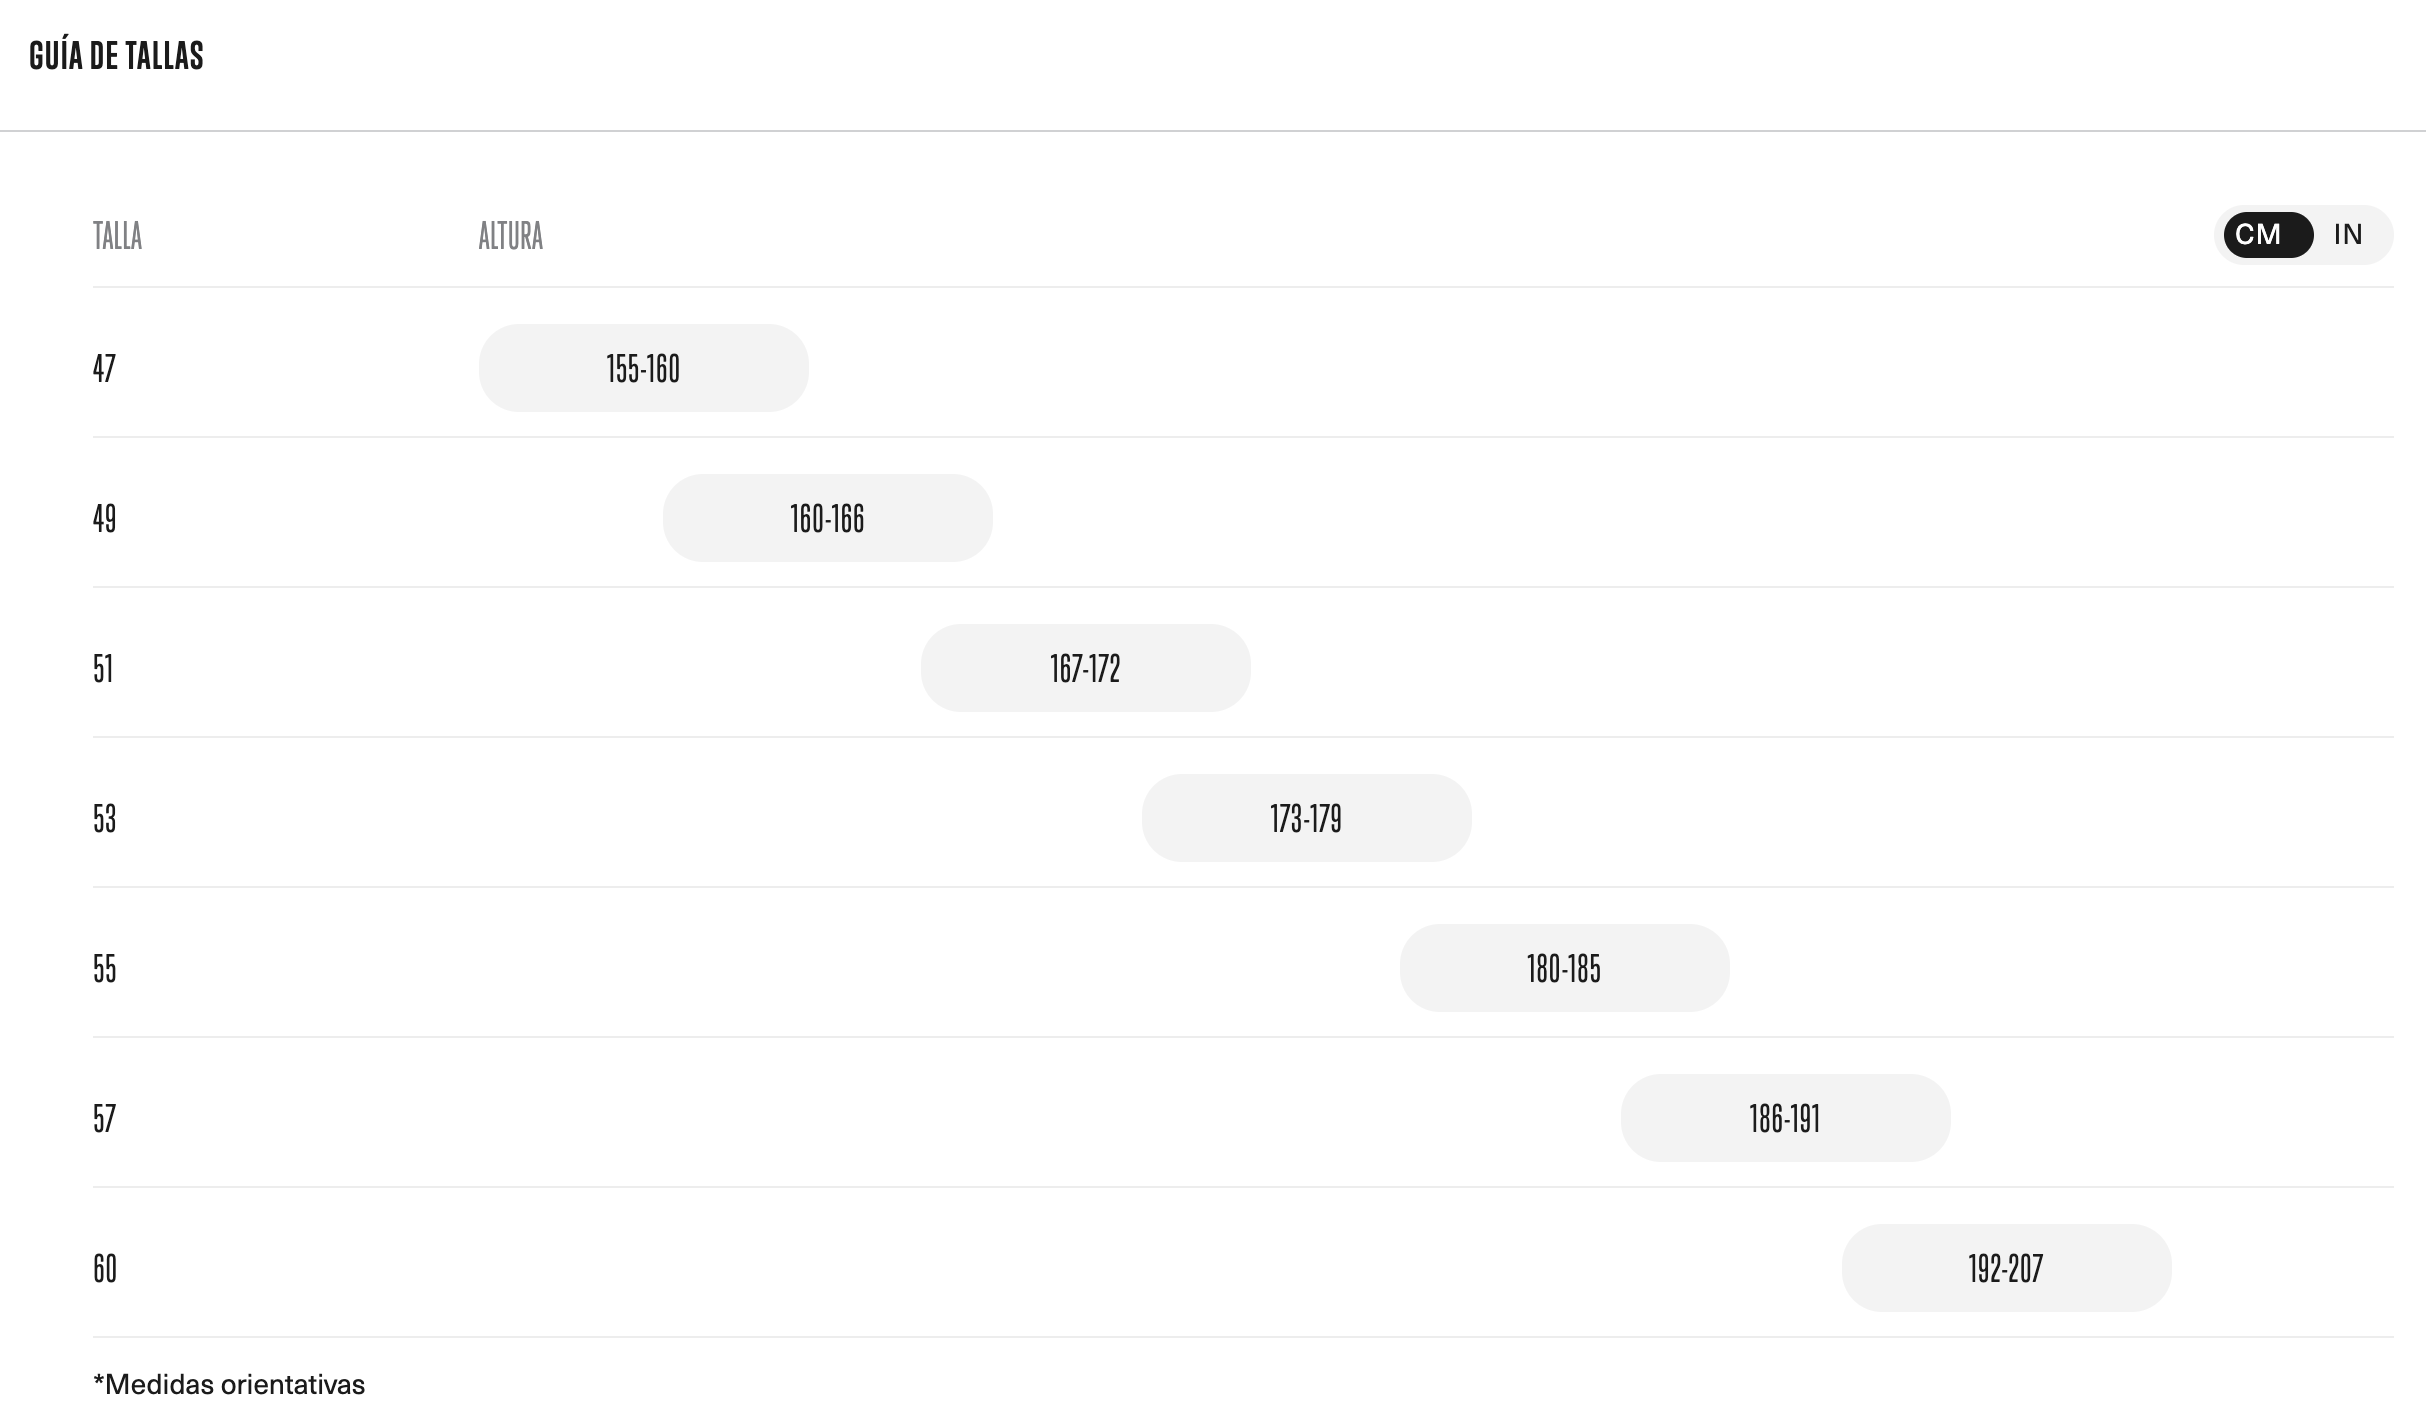This screenshot has height=1424, width=2426.
Task: Click the 180-185 height range pill
Action: 1564,968
